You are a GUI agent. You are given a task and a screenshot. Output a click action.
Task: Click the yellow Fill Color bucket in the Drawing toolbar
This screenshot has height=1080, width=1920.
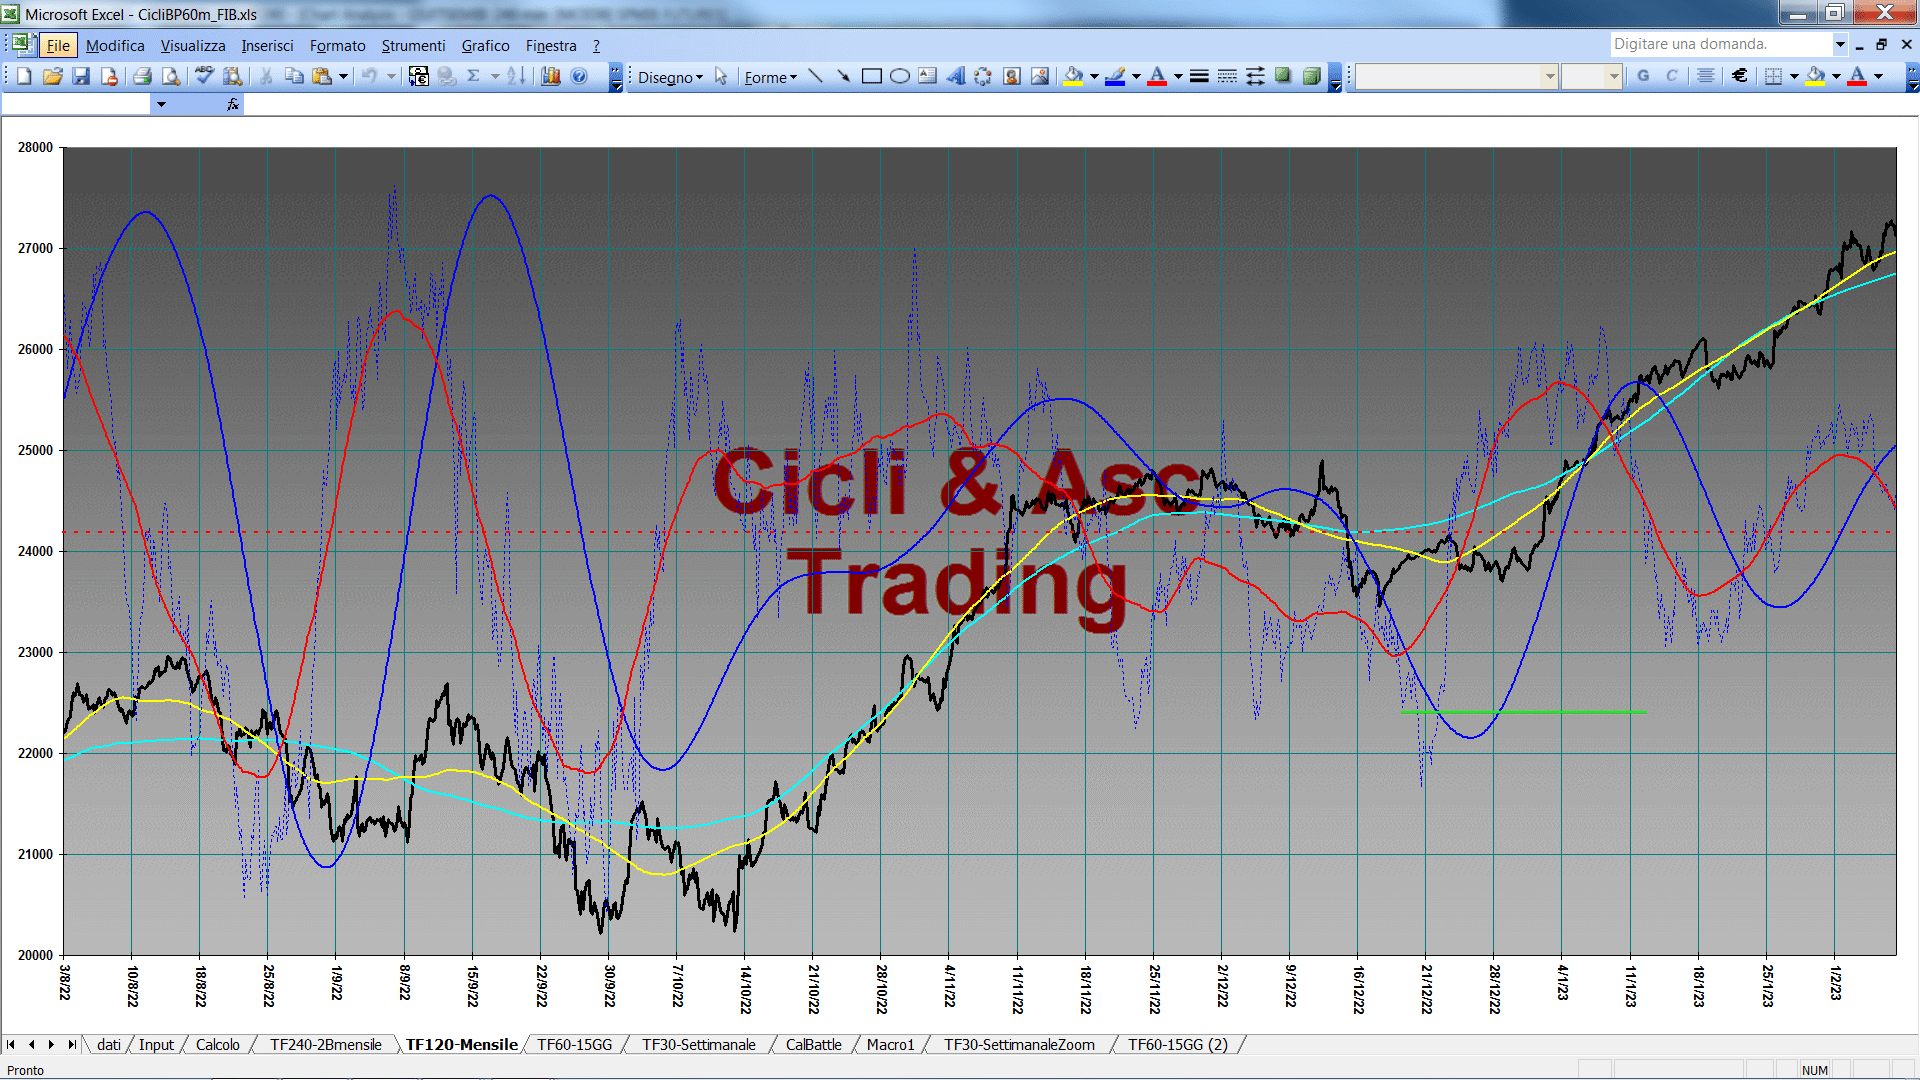click(x=1074, y=76)
